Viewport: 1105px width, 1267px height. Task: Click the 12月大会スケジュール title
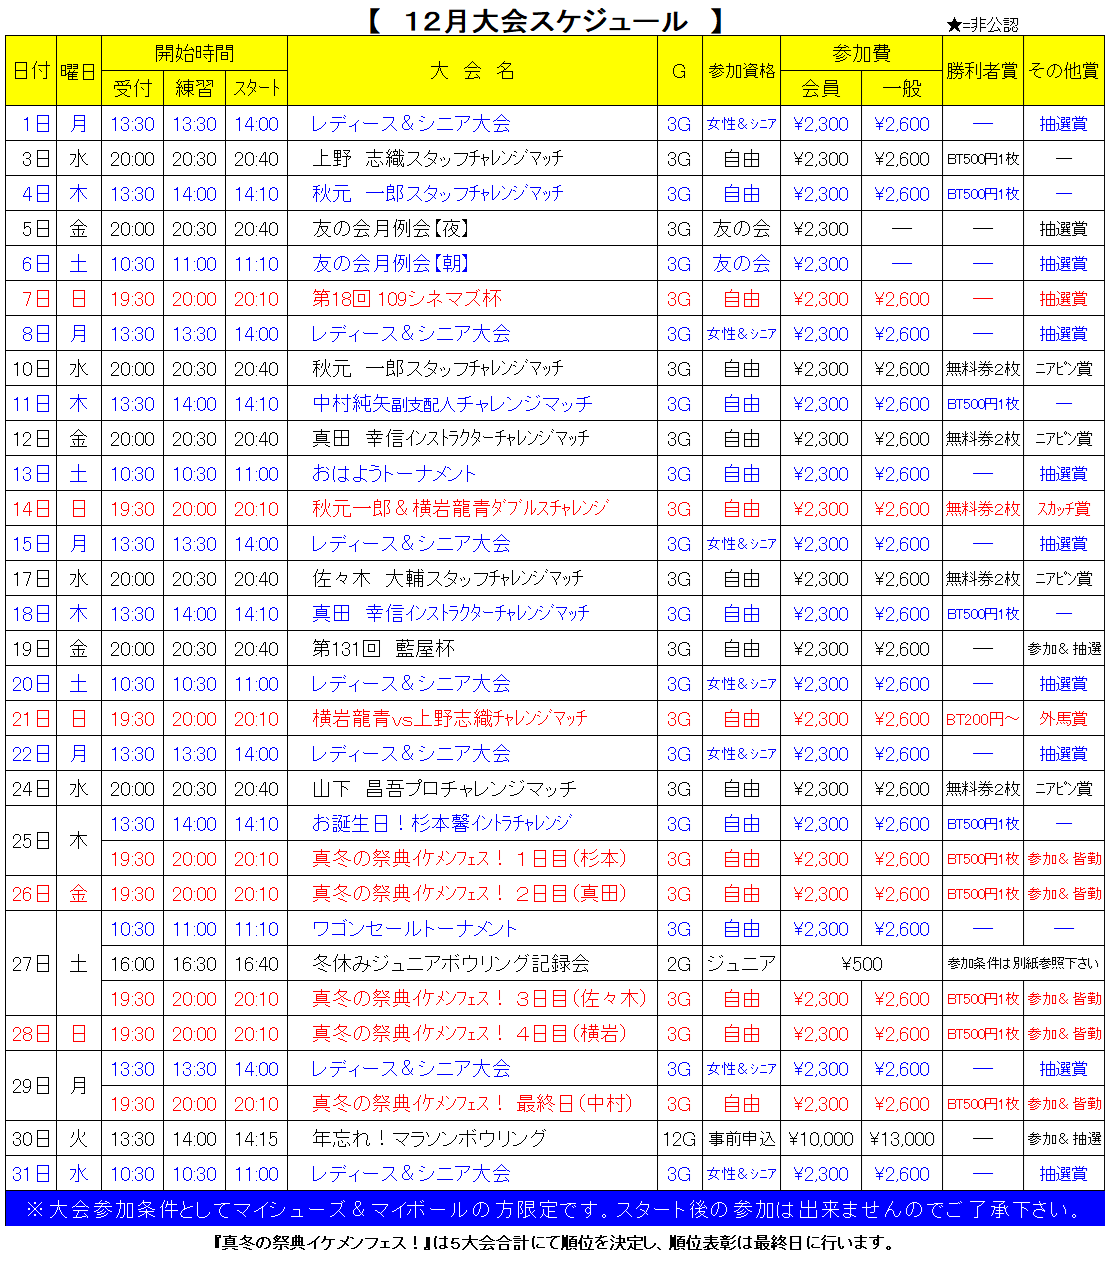point(545,20)
